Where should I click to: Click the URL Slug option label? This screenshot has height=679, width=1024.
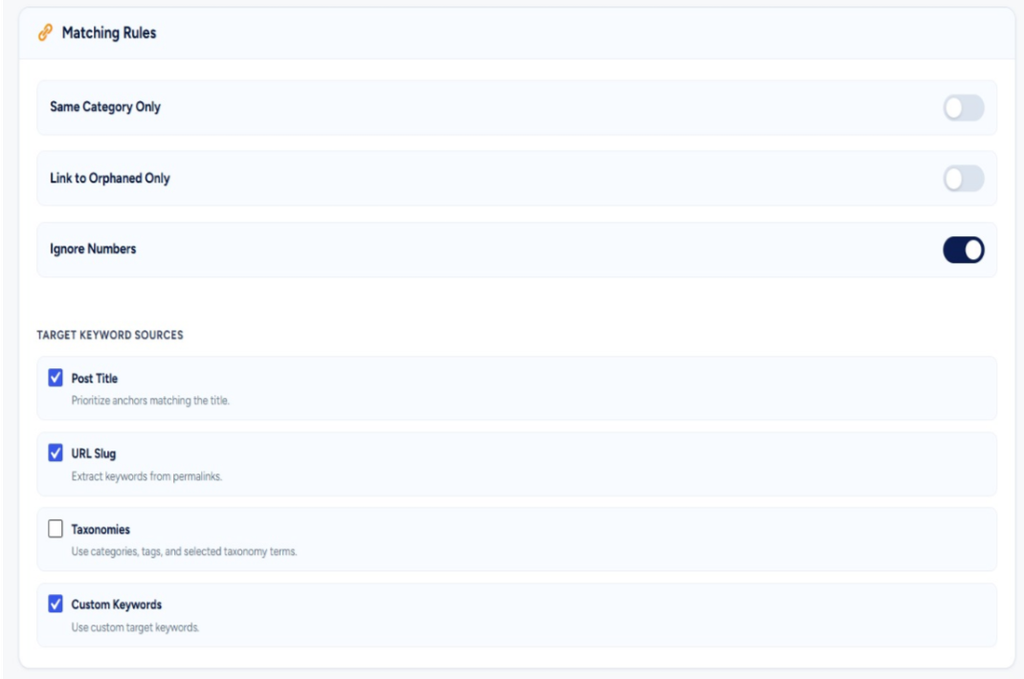(x=93, y=453)
